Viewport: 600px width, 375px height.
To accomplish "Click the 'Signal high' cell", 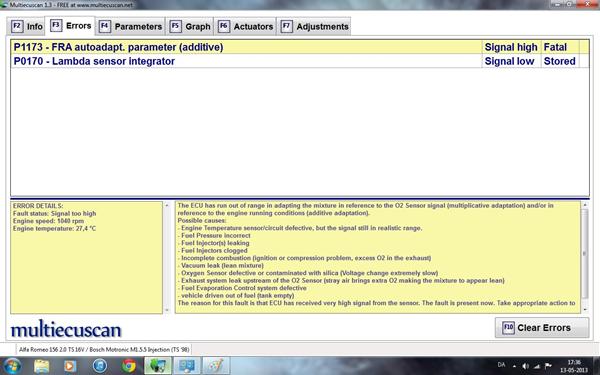I will (511, 47).
